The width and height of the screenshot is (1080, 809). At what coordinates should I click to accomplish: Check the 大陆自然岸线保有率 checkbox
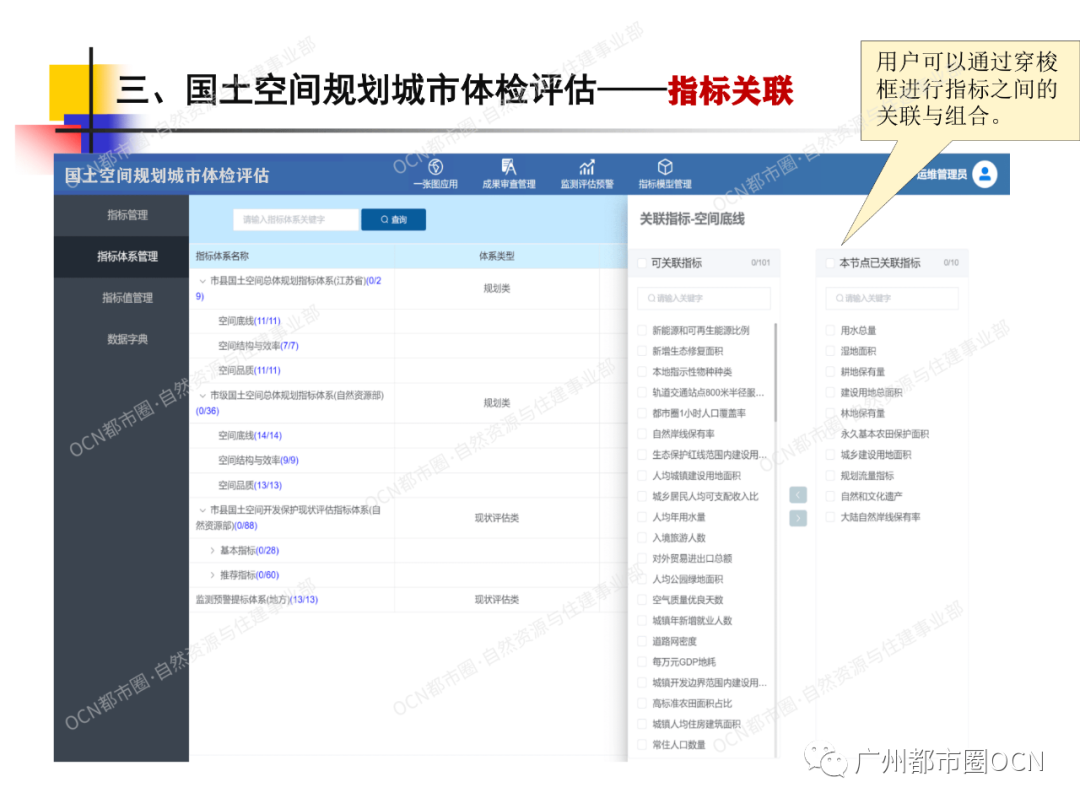pos(830,517)
